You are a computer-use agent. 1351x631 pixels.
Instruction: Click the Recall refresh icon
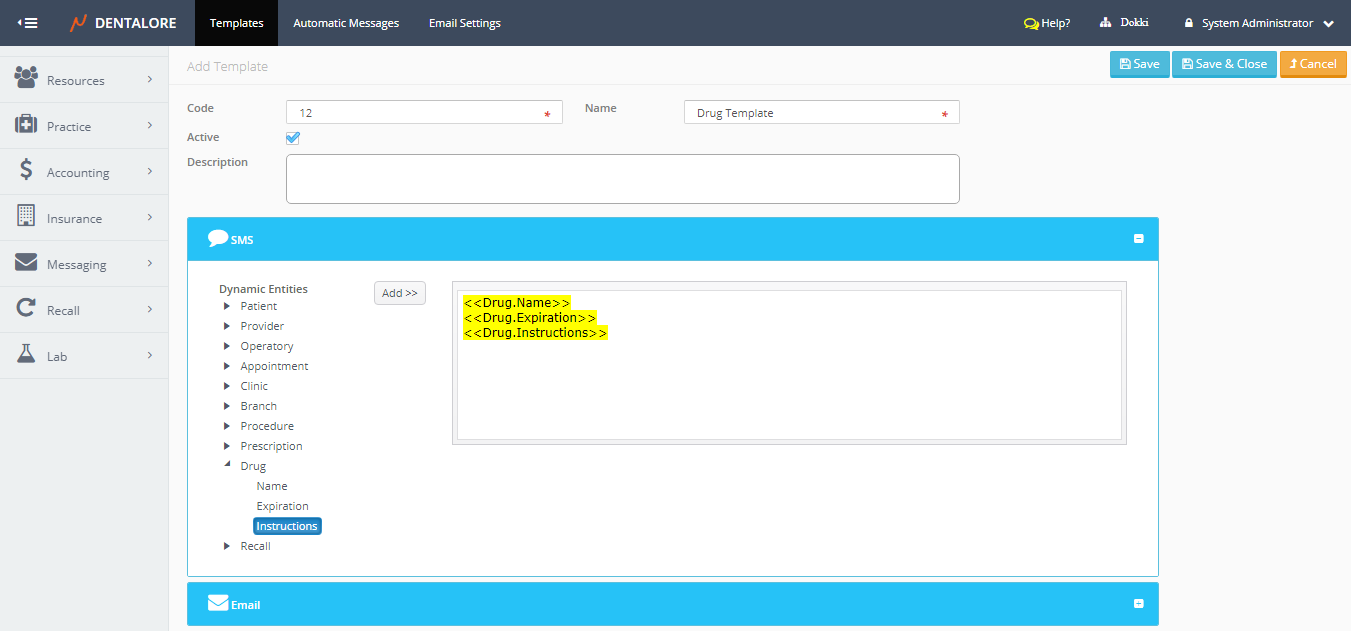click(x=26, y=309)
